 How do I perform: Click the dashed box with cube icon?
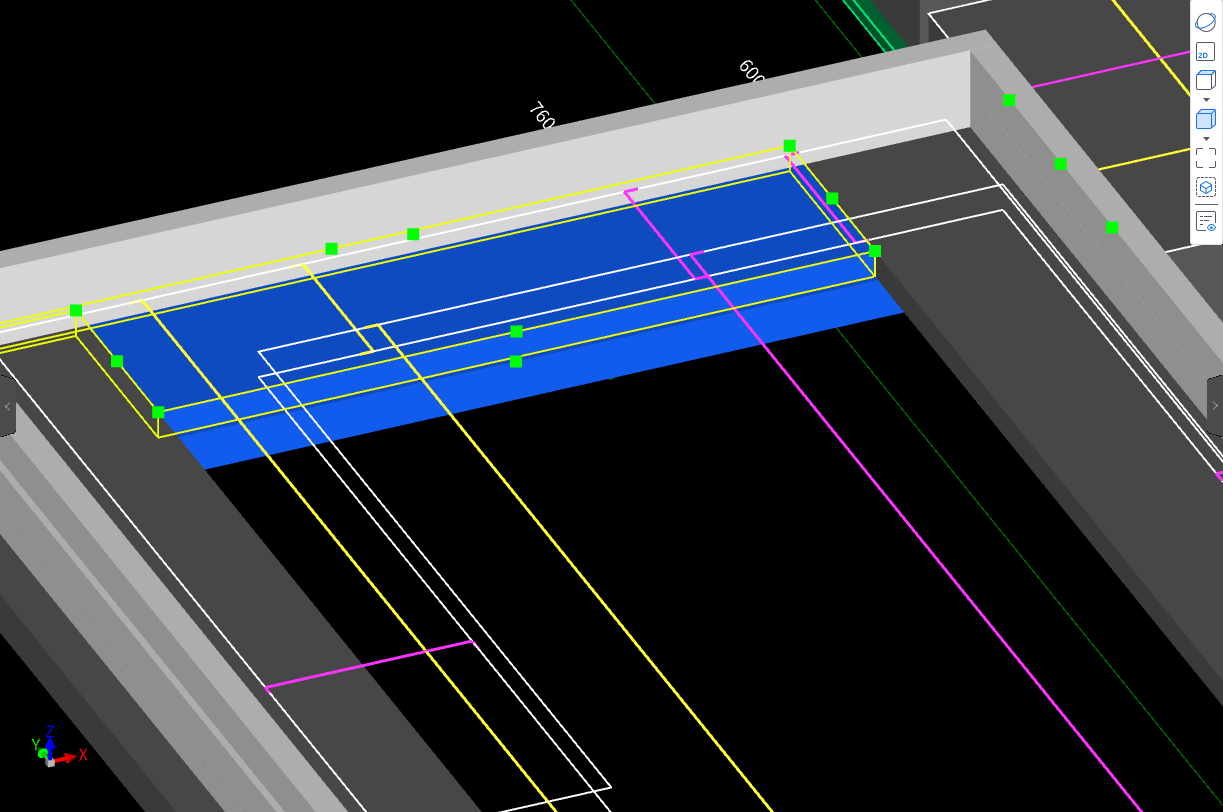(1205, 187)
